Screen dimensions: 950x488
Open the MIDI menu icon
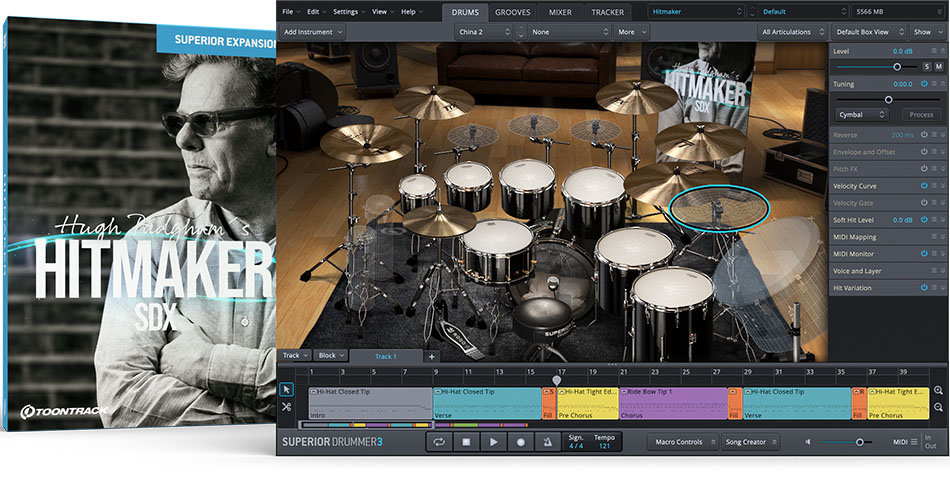(x=914, y=442)
